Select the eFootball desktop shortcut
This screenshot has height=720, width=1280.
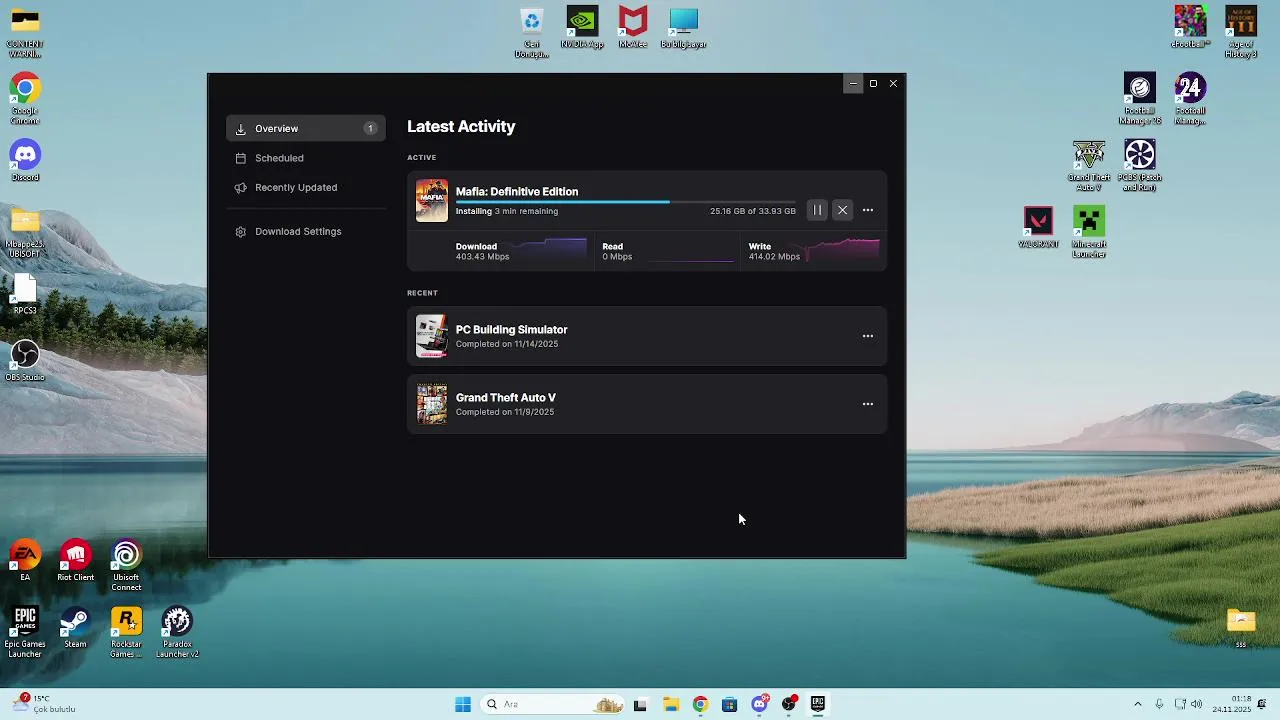[x=1190, y=27]
